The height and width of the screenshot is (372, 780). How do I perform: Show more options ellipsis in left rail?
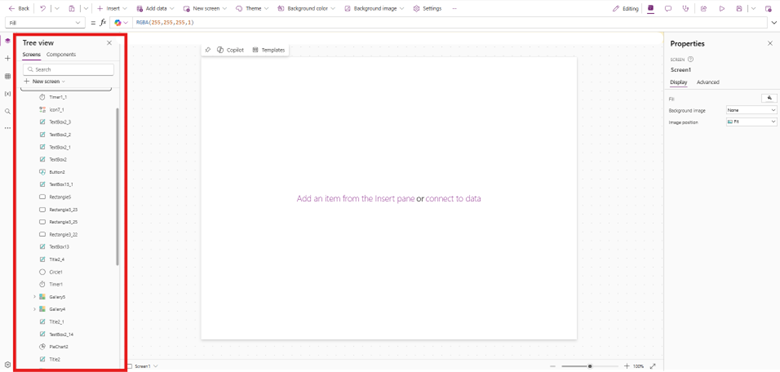point(7,128)
